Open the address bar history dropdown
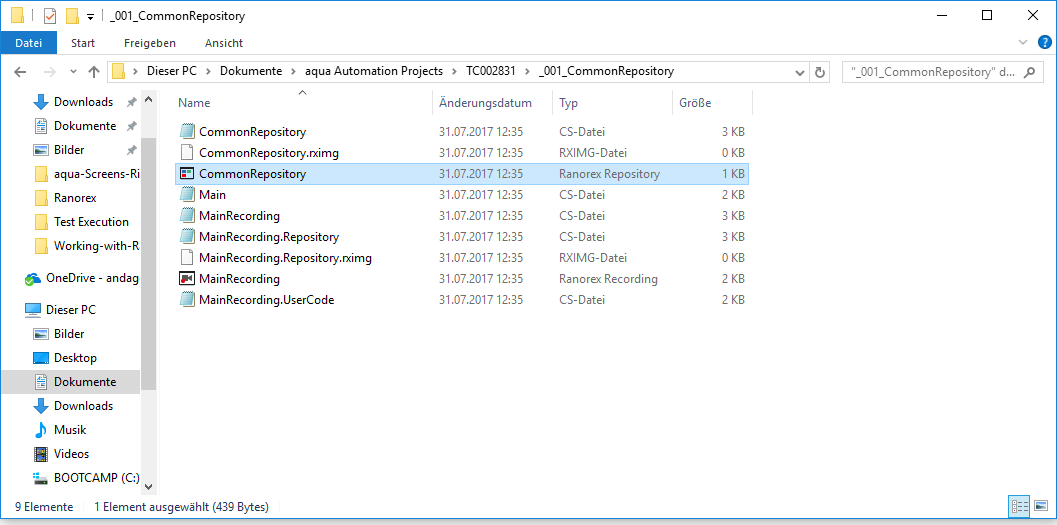This screenshot has height=525, width=1057. [799, 72]
